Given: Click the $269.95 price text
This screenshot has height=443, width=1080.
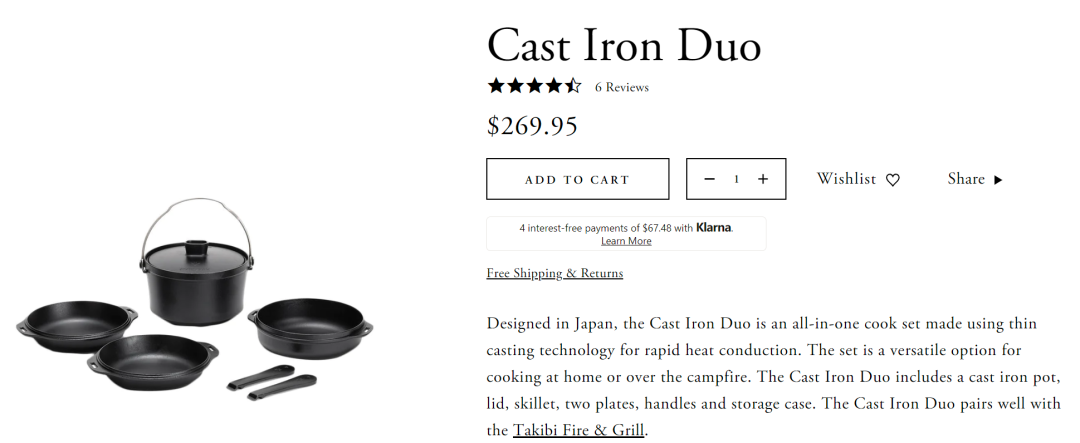Looking at the screenshot, I should (532, 126).
